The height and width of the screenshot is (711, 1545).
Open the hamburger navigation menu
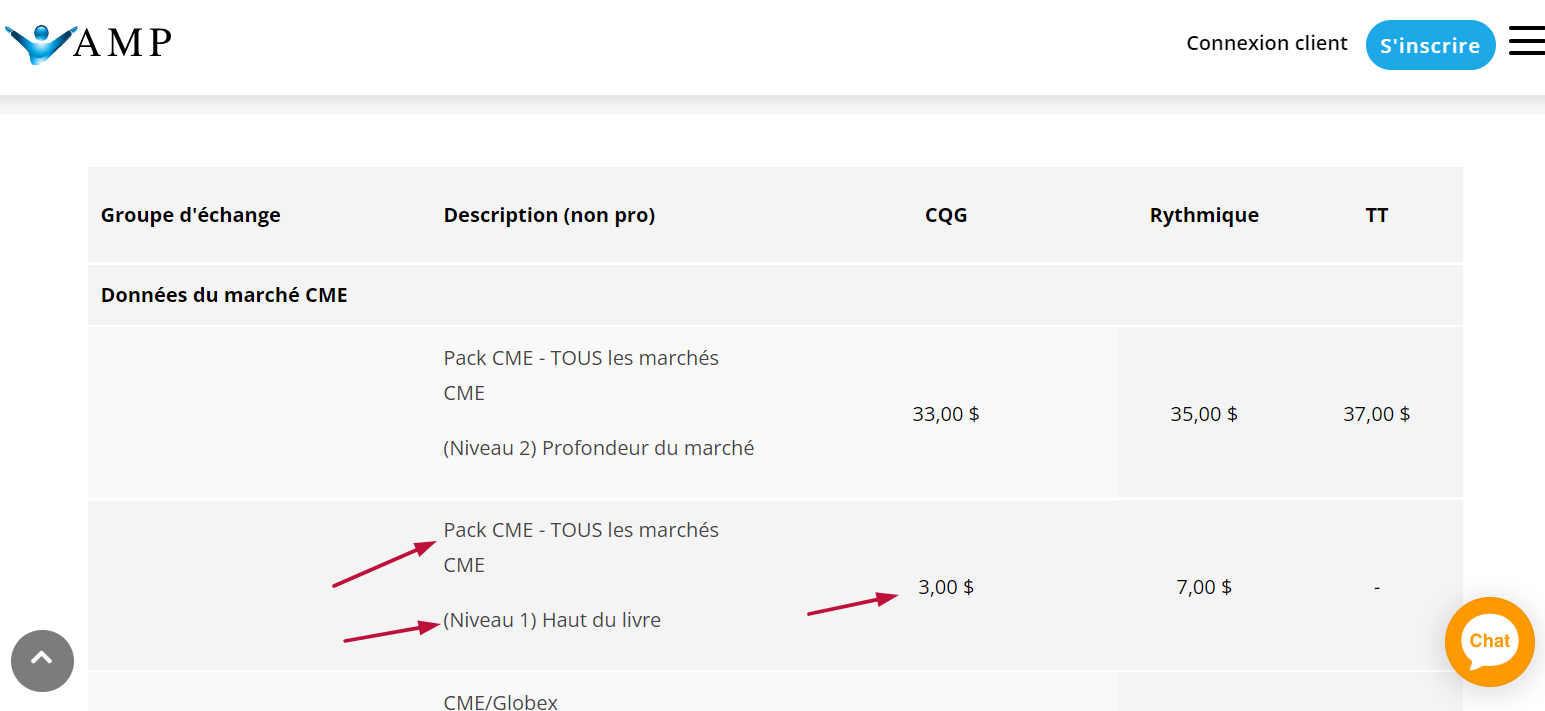pos(1526,41)
